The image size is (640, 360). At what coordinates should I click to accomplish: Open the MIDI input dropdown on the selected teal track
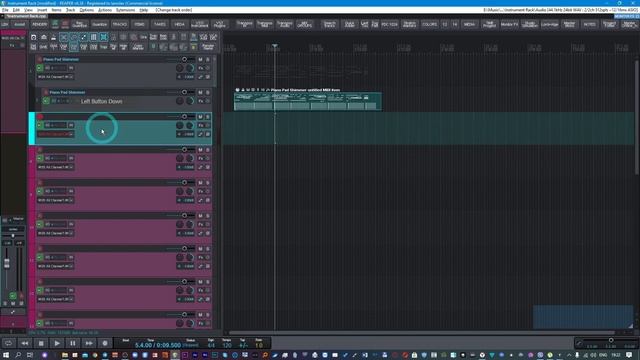pyautogui.click(x=56, y=134)
